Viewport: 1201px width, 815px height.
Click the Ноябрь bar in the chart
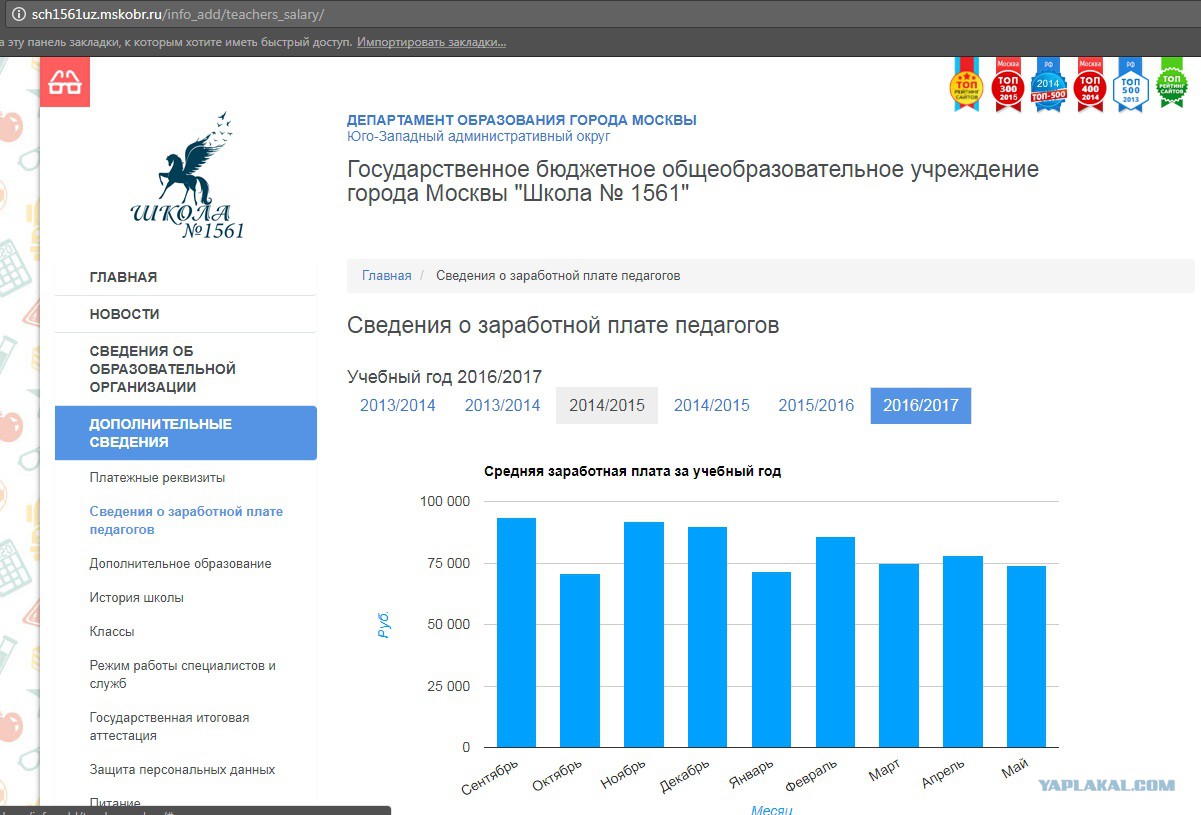[x=644, y=634]
